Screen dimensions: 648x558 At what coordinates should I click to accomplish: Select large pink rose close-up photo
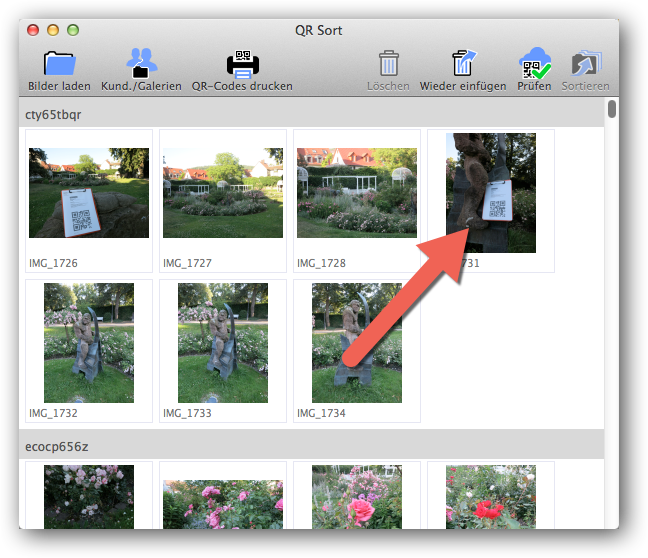coord(357,497)
